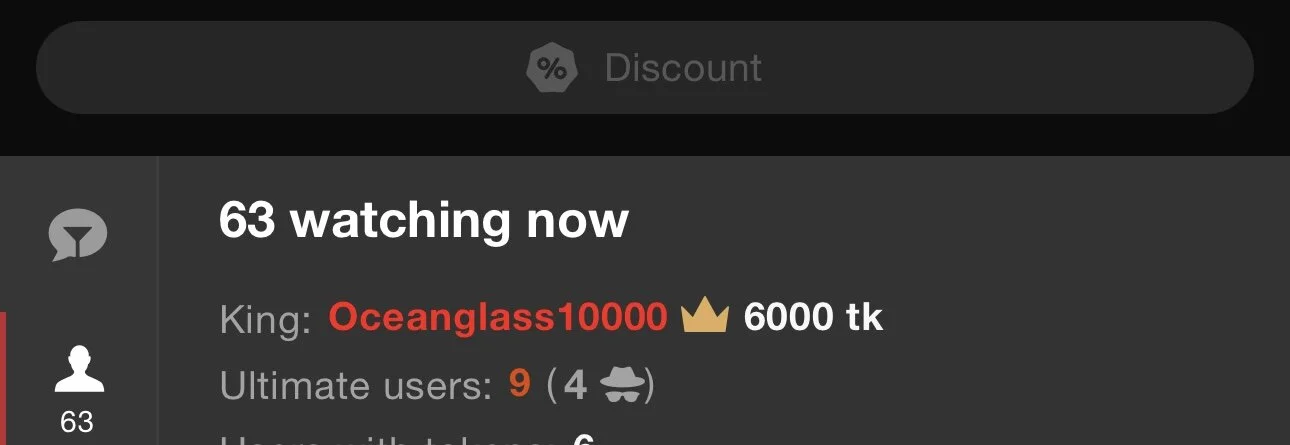Image resolution: width=1290 pixels, height=445 pixels.
Task: Click the 'Discount' text label
Action: click(683, 68)
